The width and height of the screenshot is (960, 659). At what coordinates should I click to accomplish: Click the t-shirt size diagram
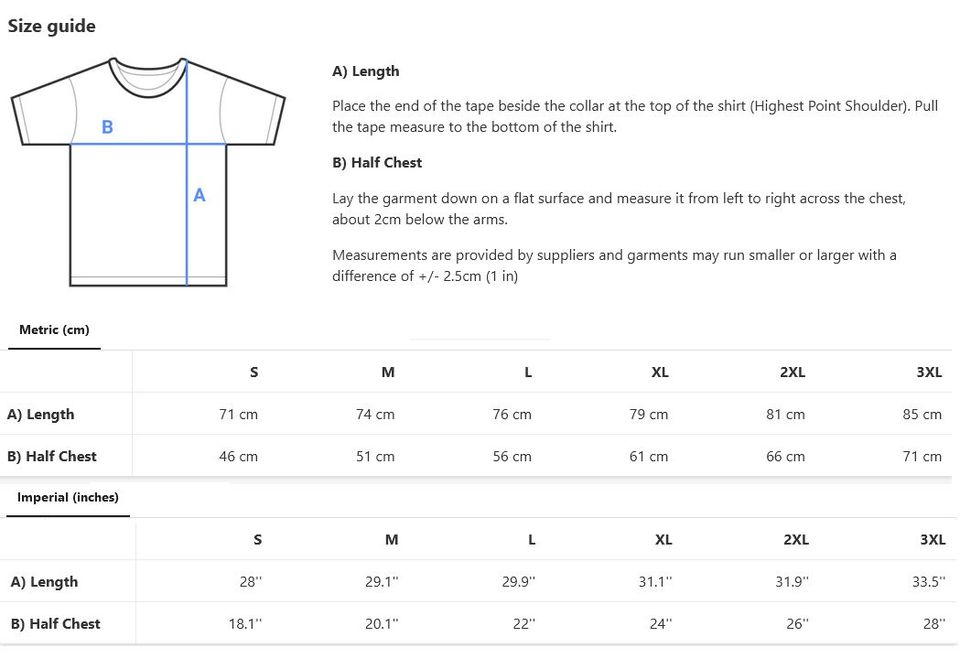pos(148,172)
